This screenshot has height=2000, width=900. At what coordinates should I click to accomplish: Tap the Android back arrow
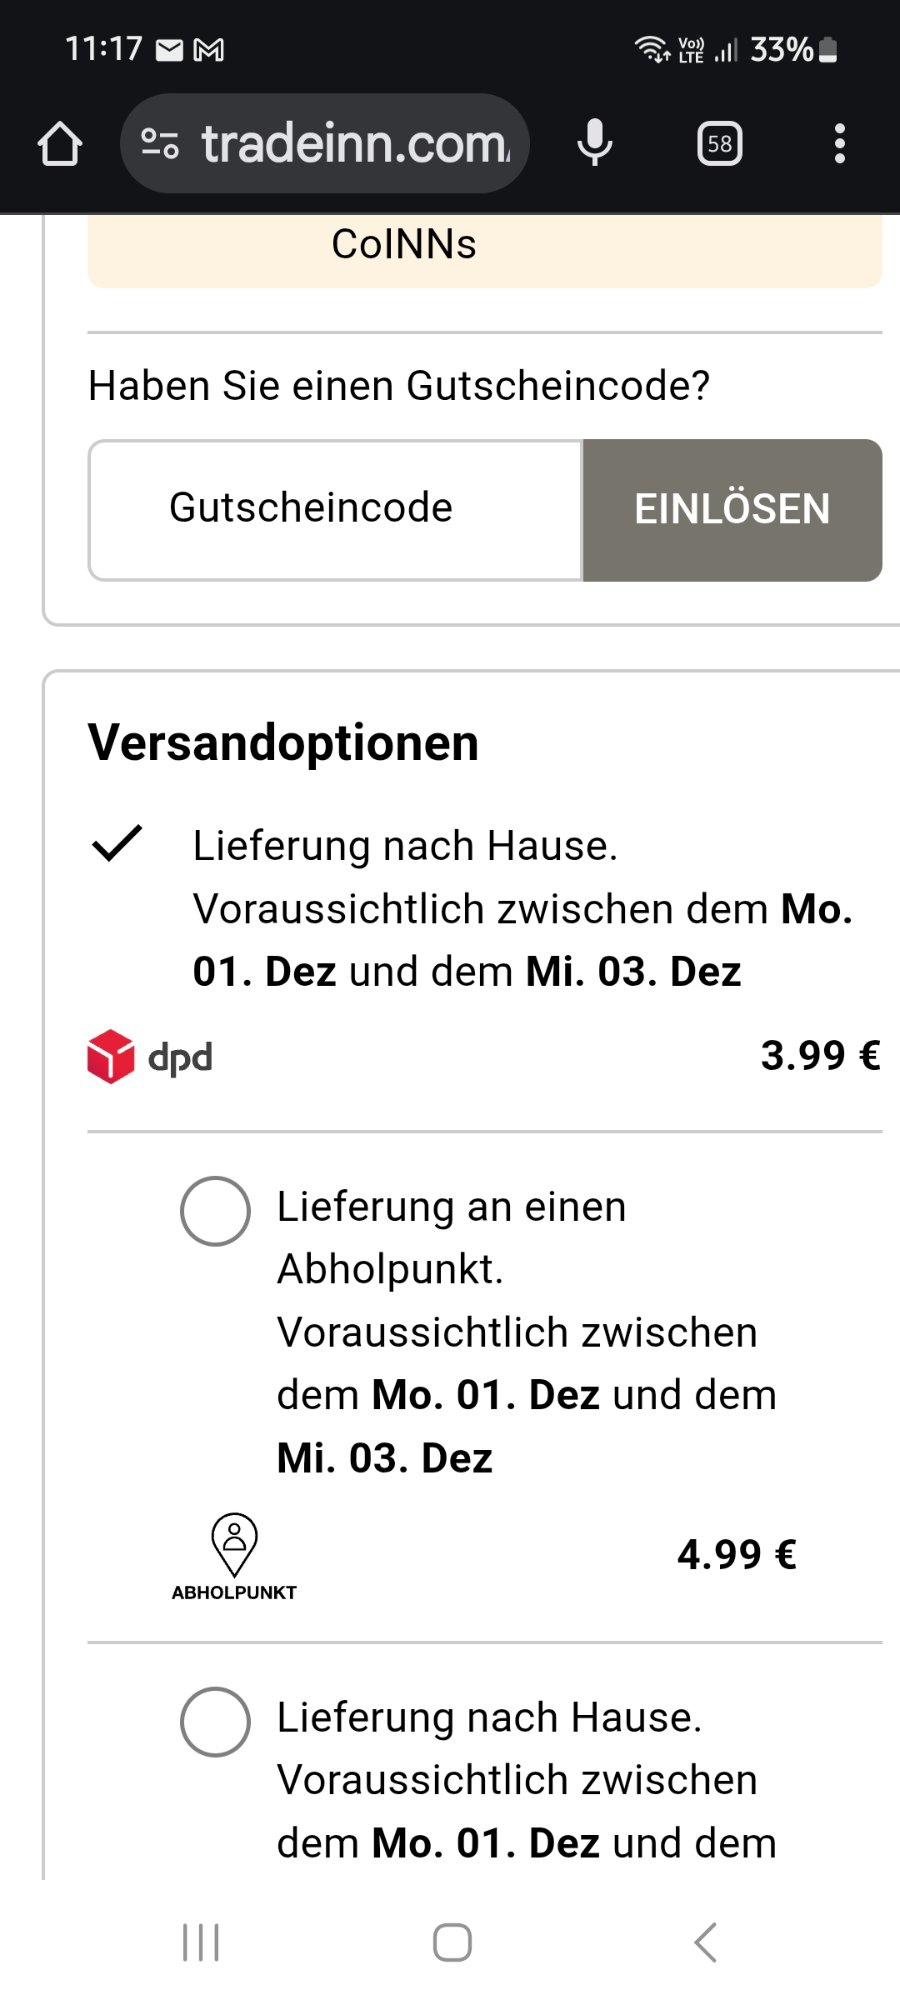[x=705, y=1942]
